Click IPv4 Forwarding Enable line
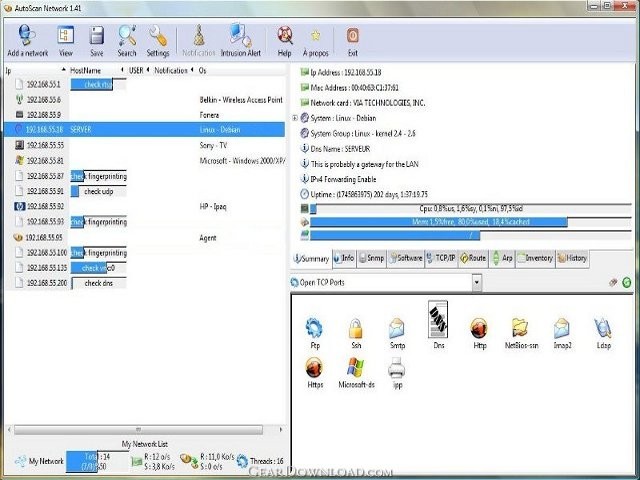 click(x=338, y=179)
